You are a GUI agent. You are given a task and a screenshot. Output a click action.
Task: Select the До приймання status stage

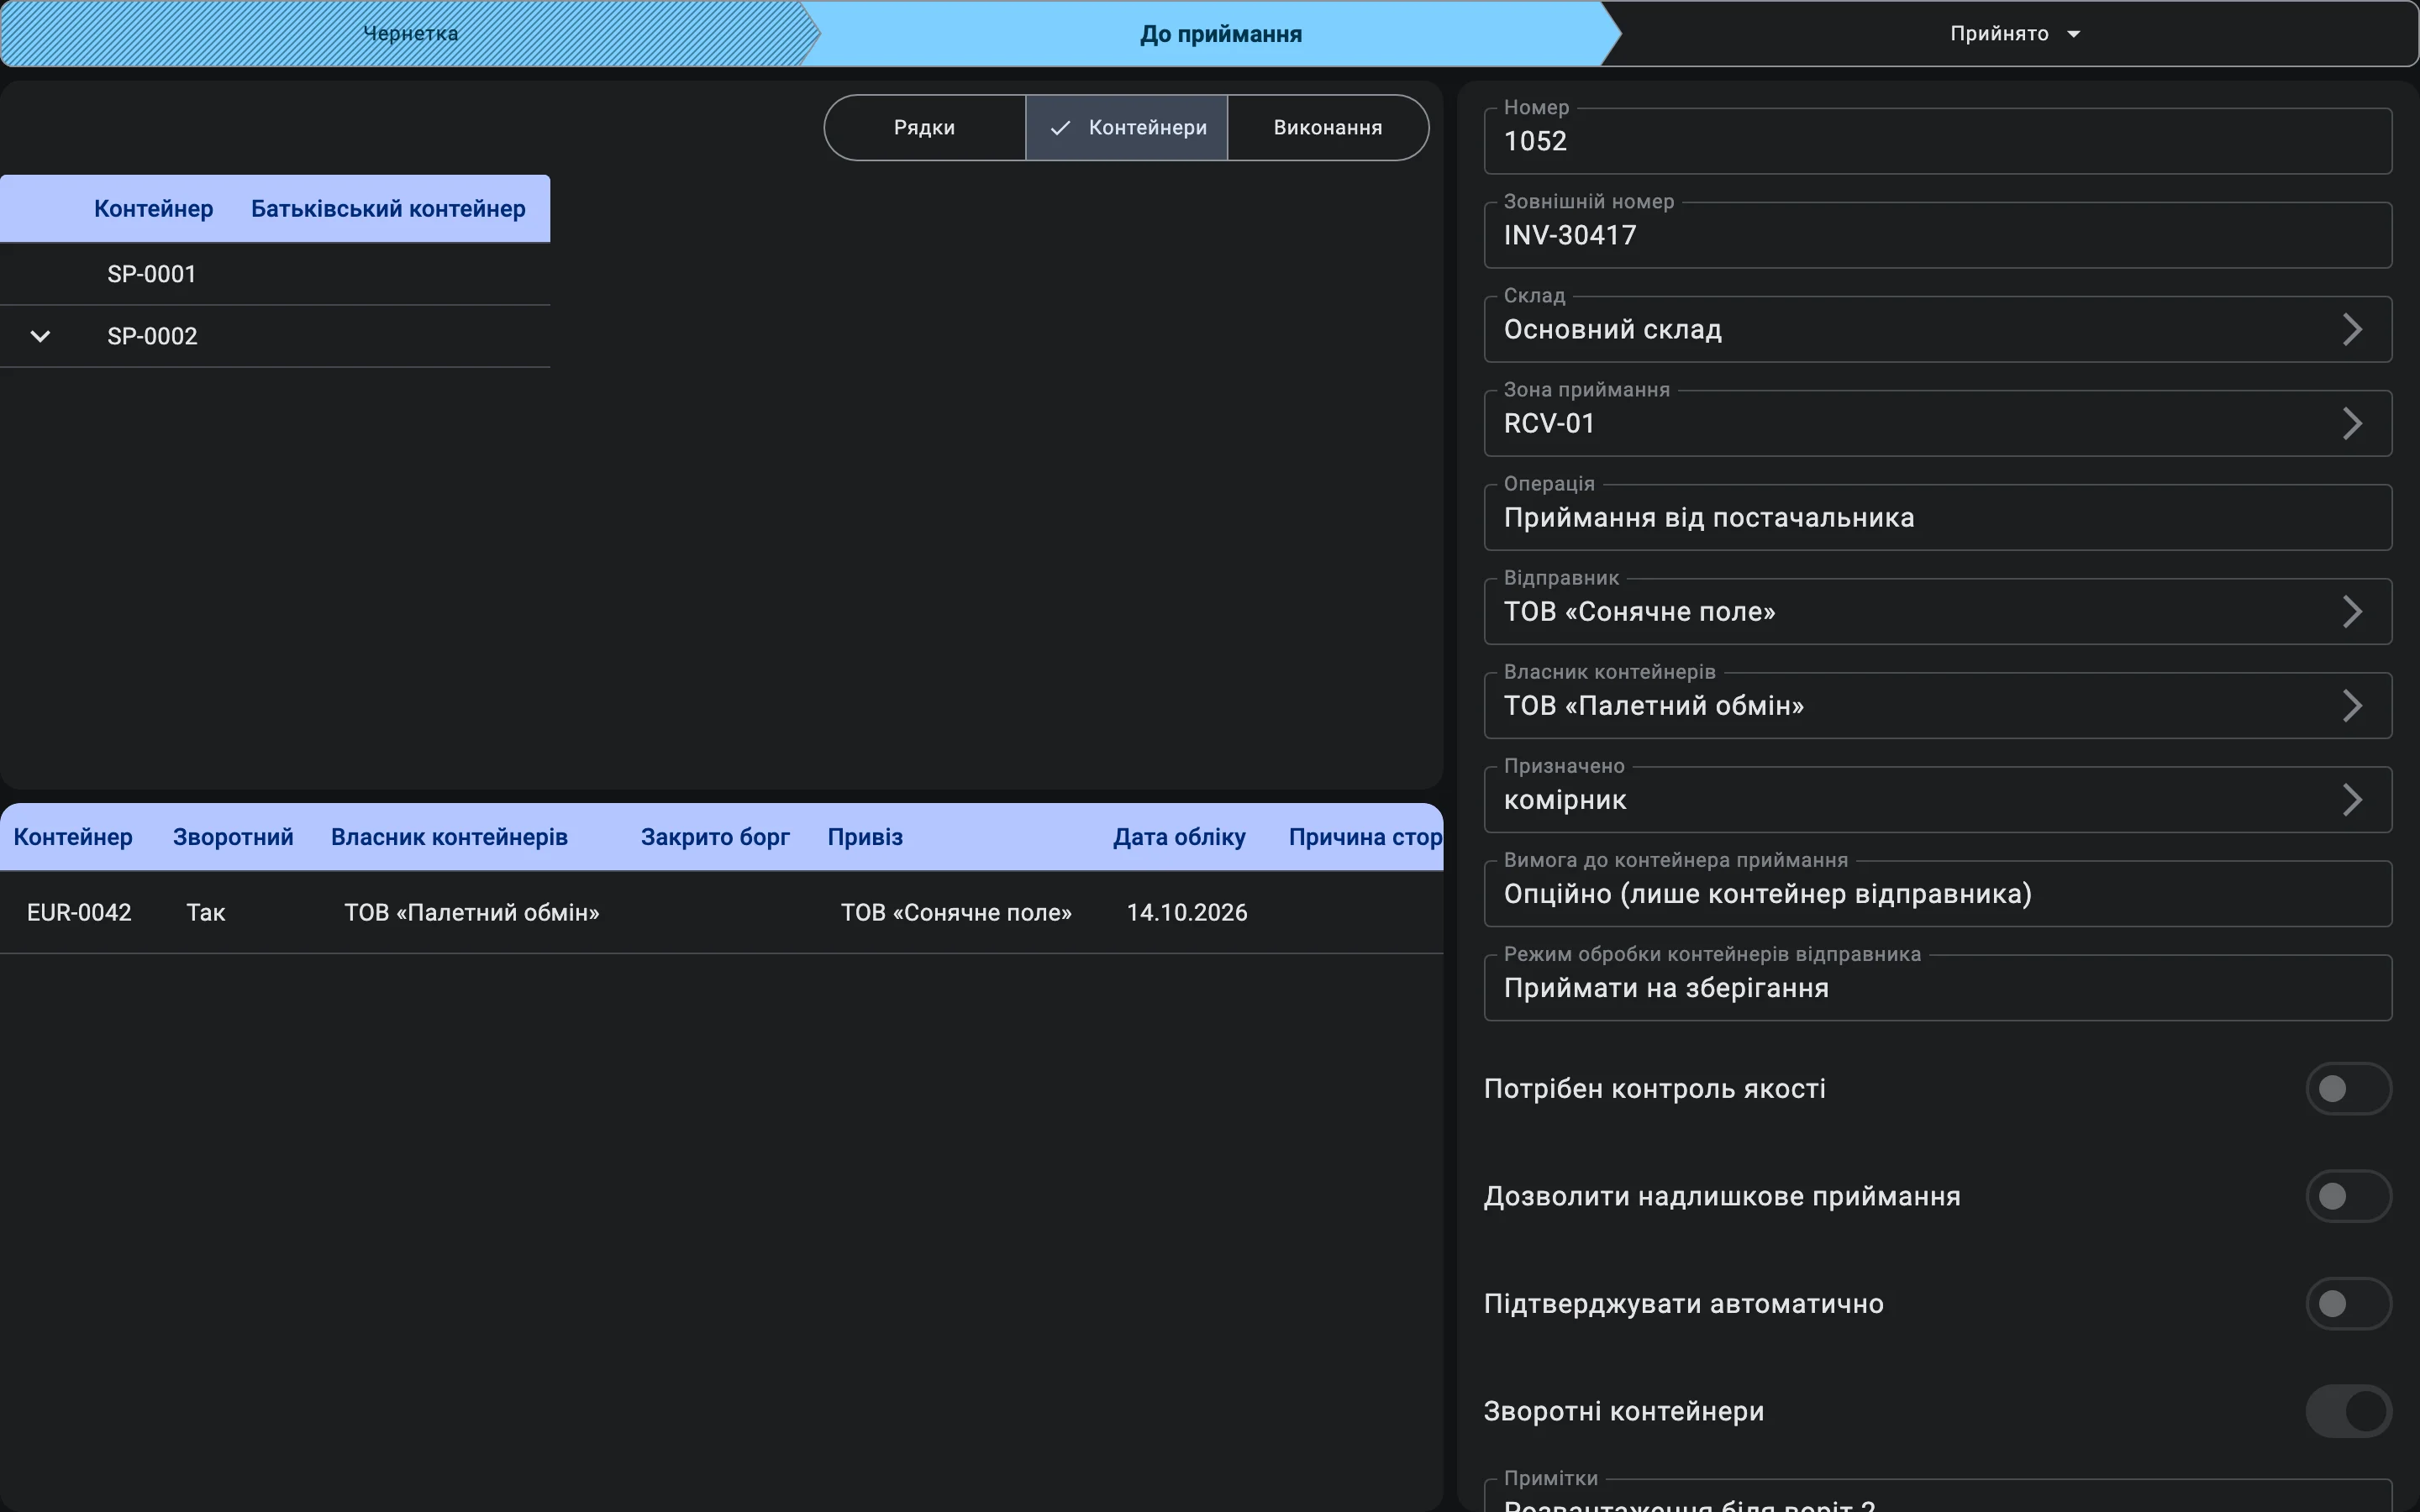click(1220, 34)
